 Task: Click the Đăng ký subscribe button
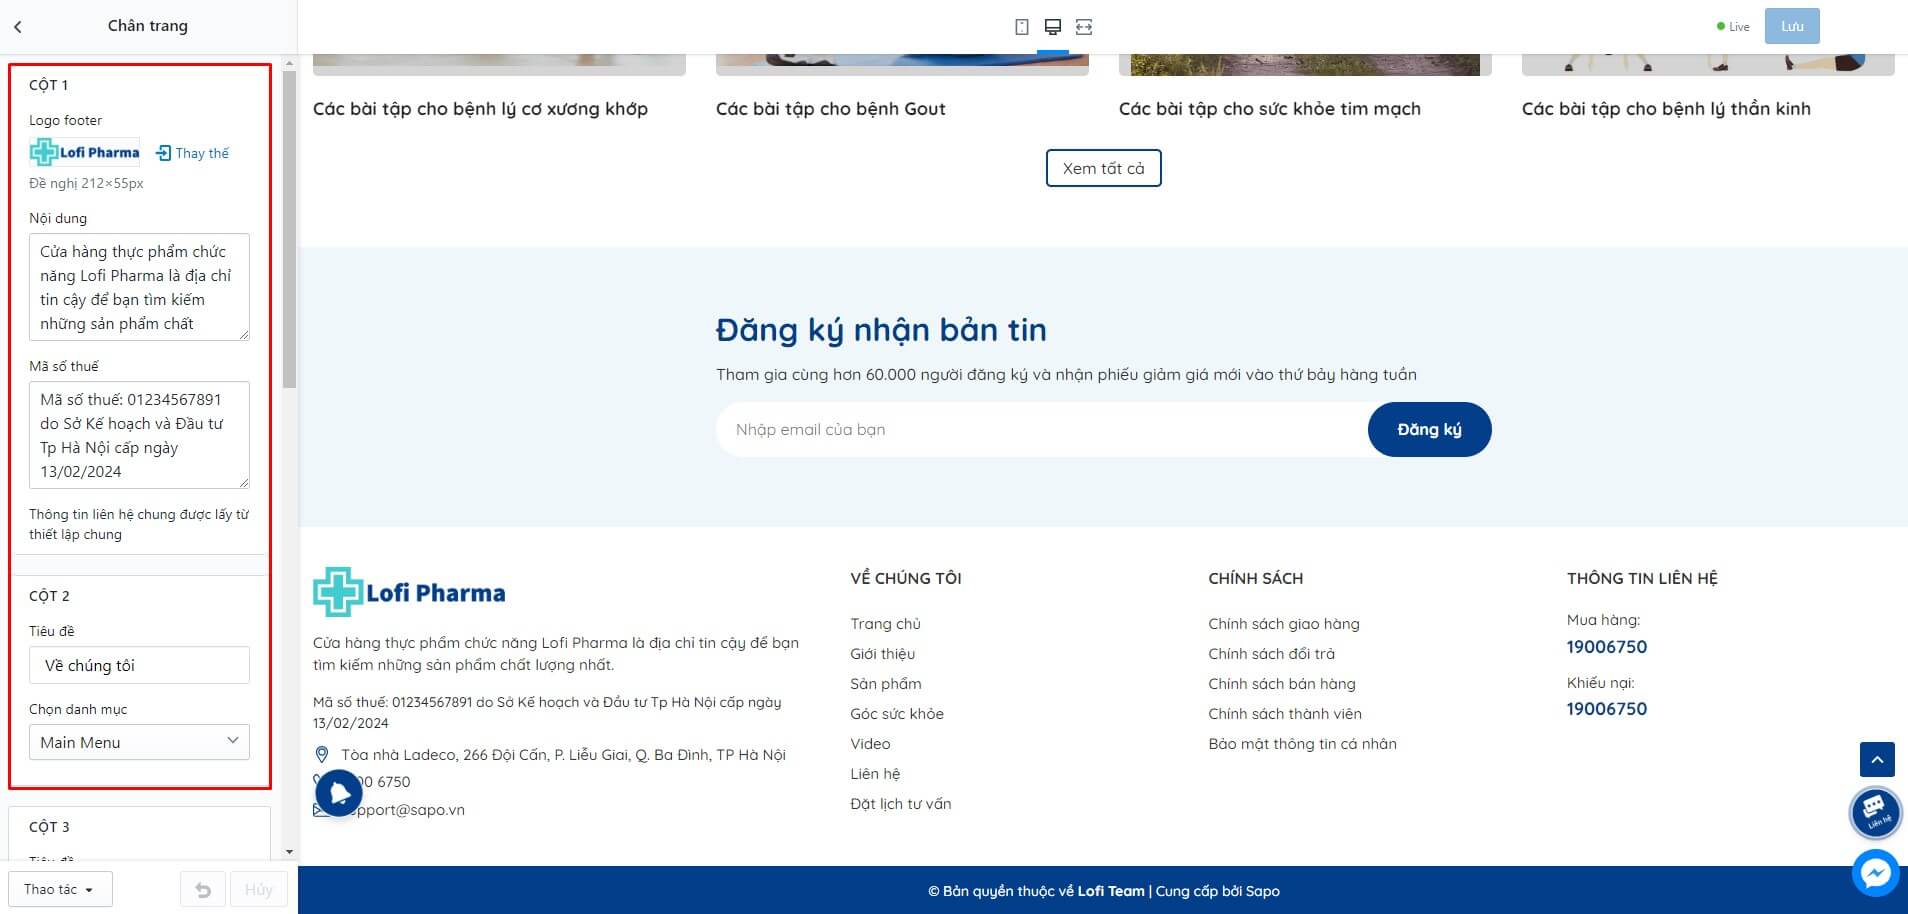[x=1430, y=430]
